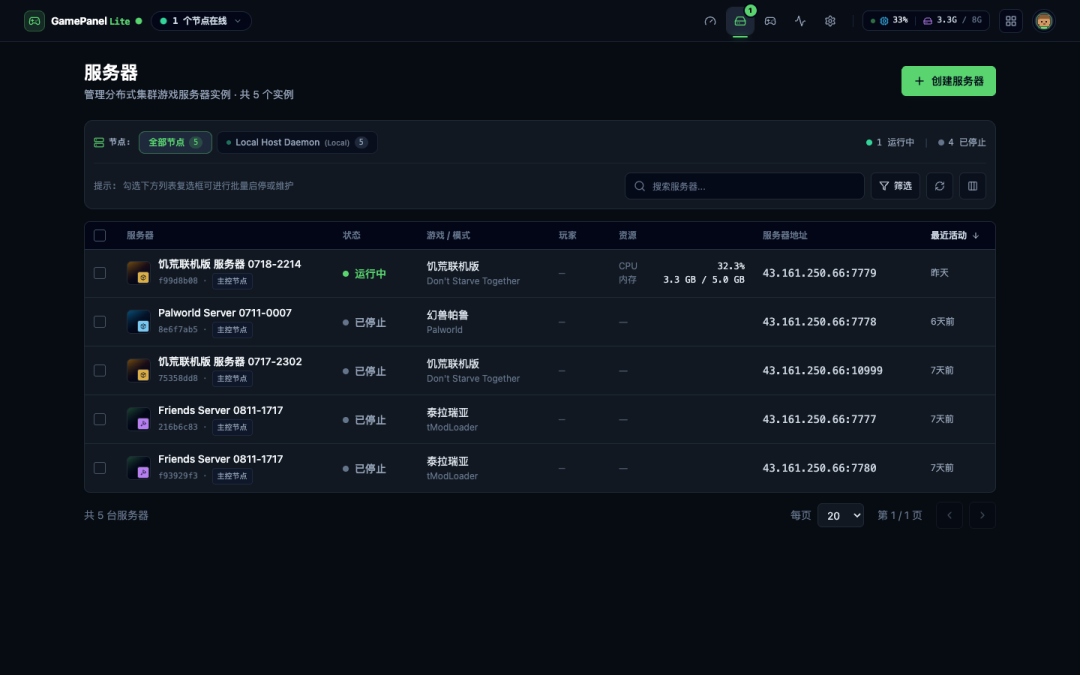The width and height of the screenshot is (1080, 675).
Task: Refresh the server list
Action: (x=939, y=186)
